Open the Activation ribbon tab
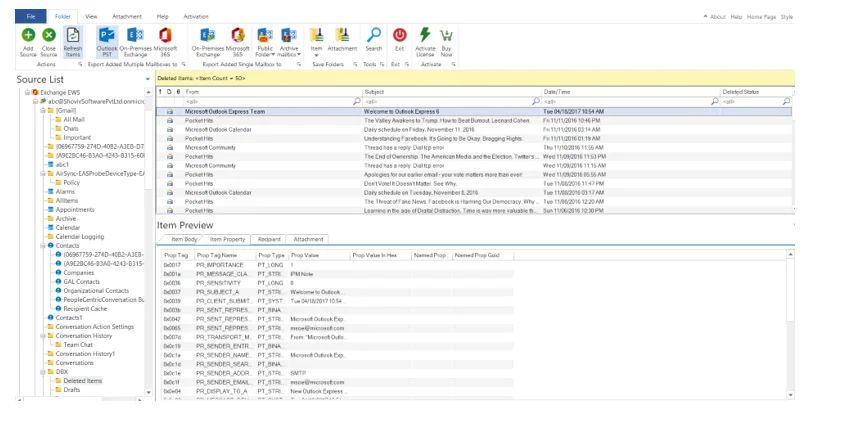Viewport: 864px width, 424px height. (196, 17)
